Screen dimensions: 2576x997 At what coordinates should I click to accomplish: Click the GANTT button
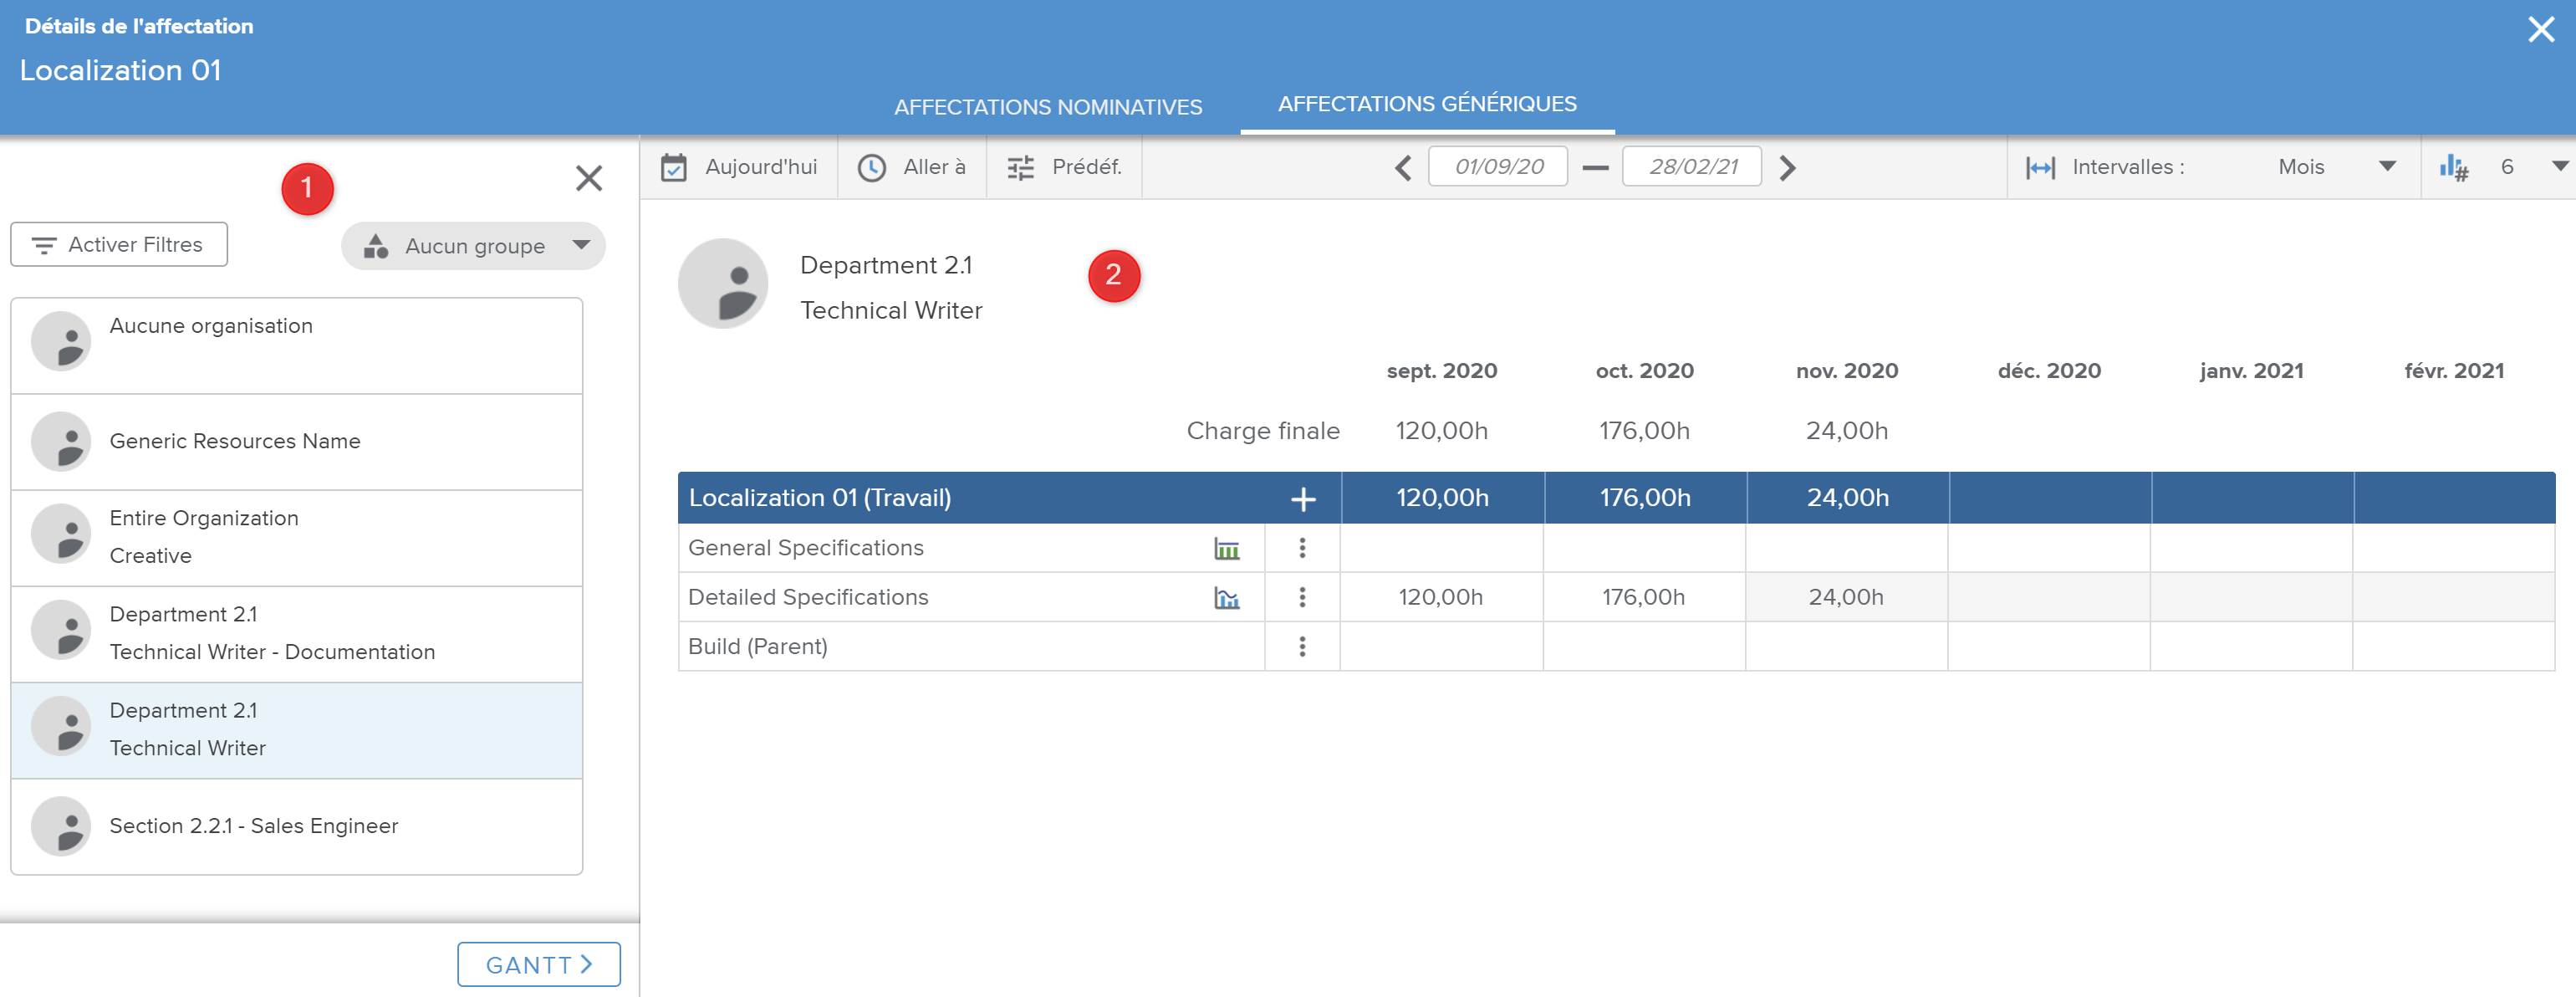pyautogui.click(x=538, y=964)
